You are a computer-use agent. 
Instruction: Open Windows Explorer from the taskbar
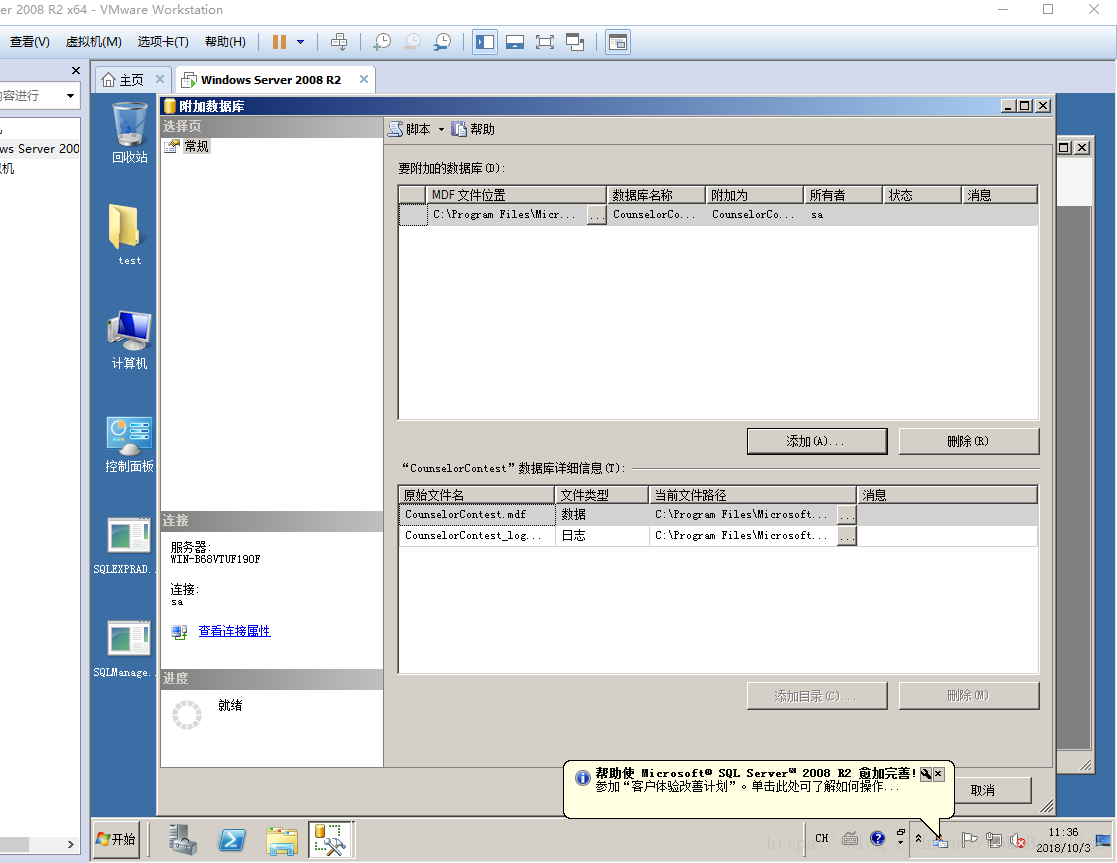coord(282,839)
